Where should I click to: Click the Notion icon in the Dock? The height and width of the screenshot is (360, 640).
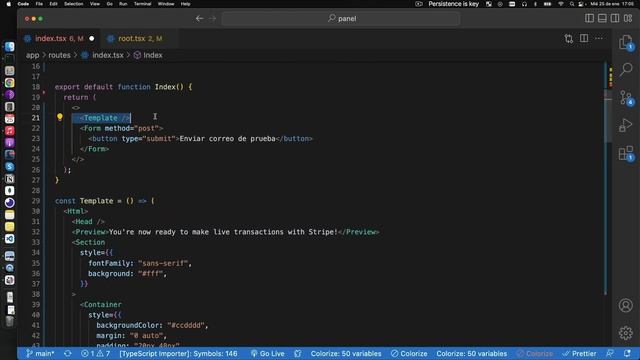(x=9, y=179)
